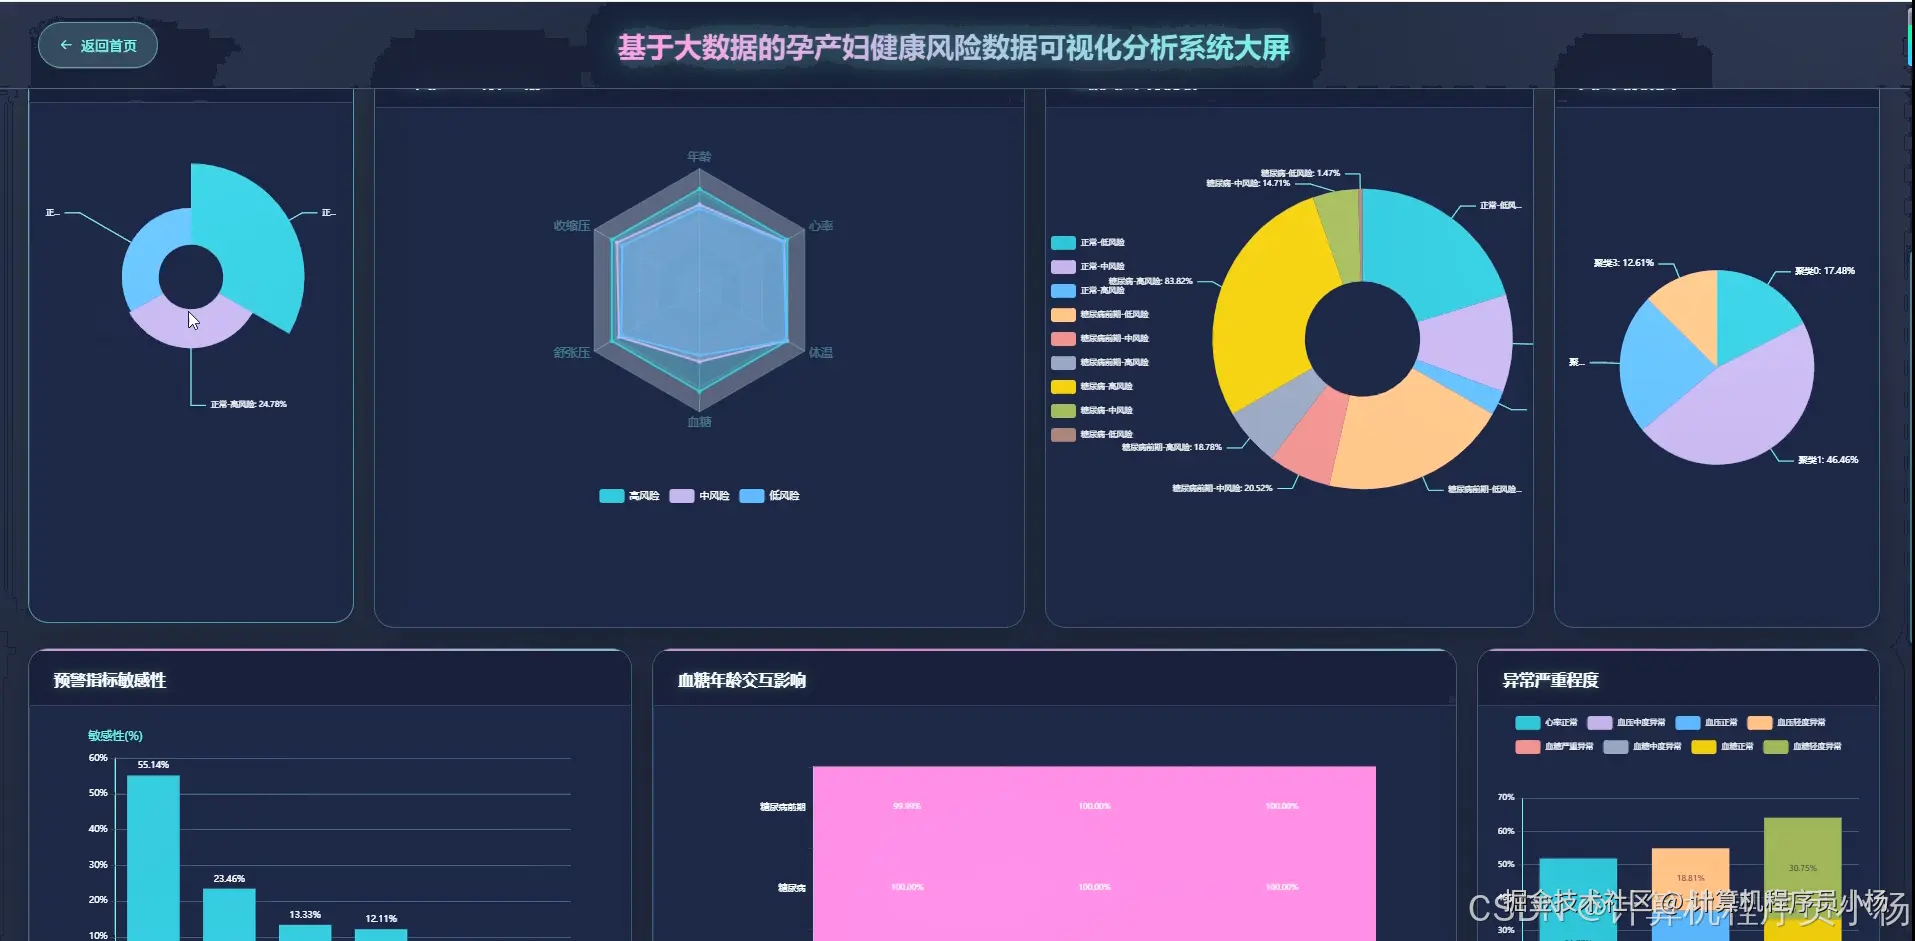
Task: Toggle 糖尿病-低风险 legend entry
Action: pos(1092,435)
